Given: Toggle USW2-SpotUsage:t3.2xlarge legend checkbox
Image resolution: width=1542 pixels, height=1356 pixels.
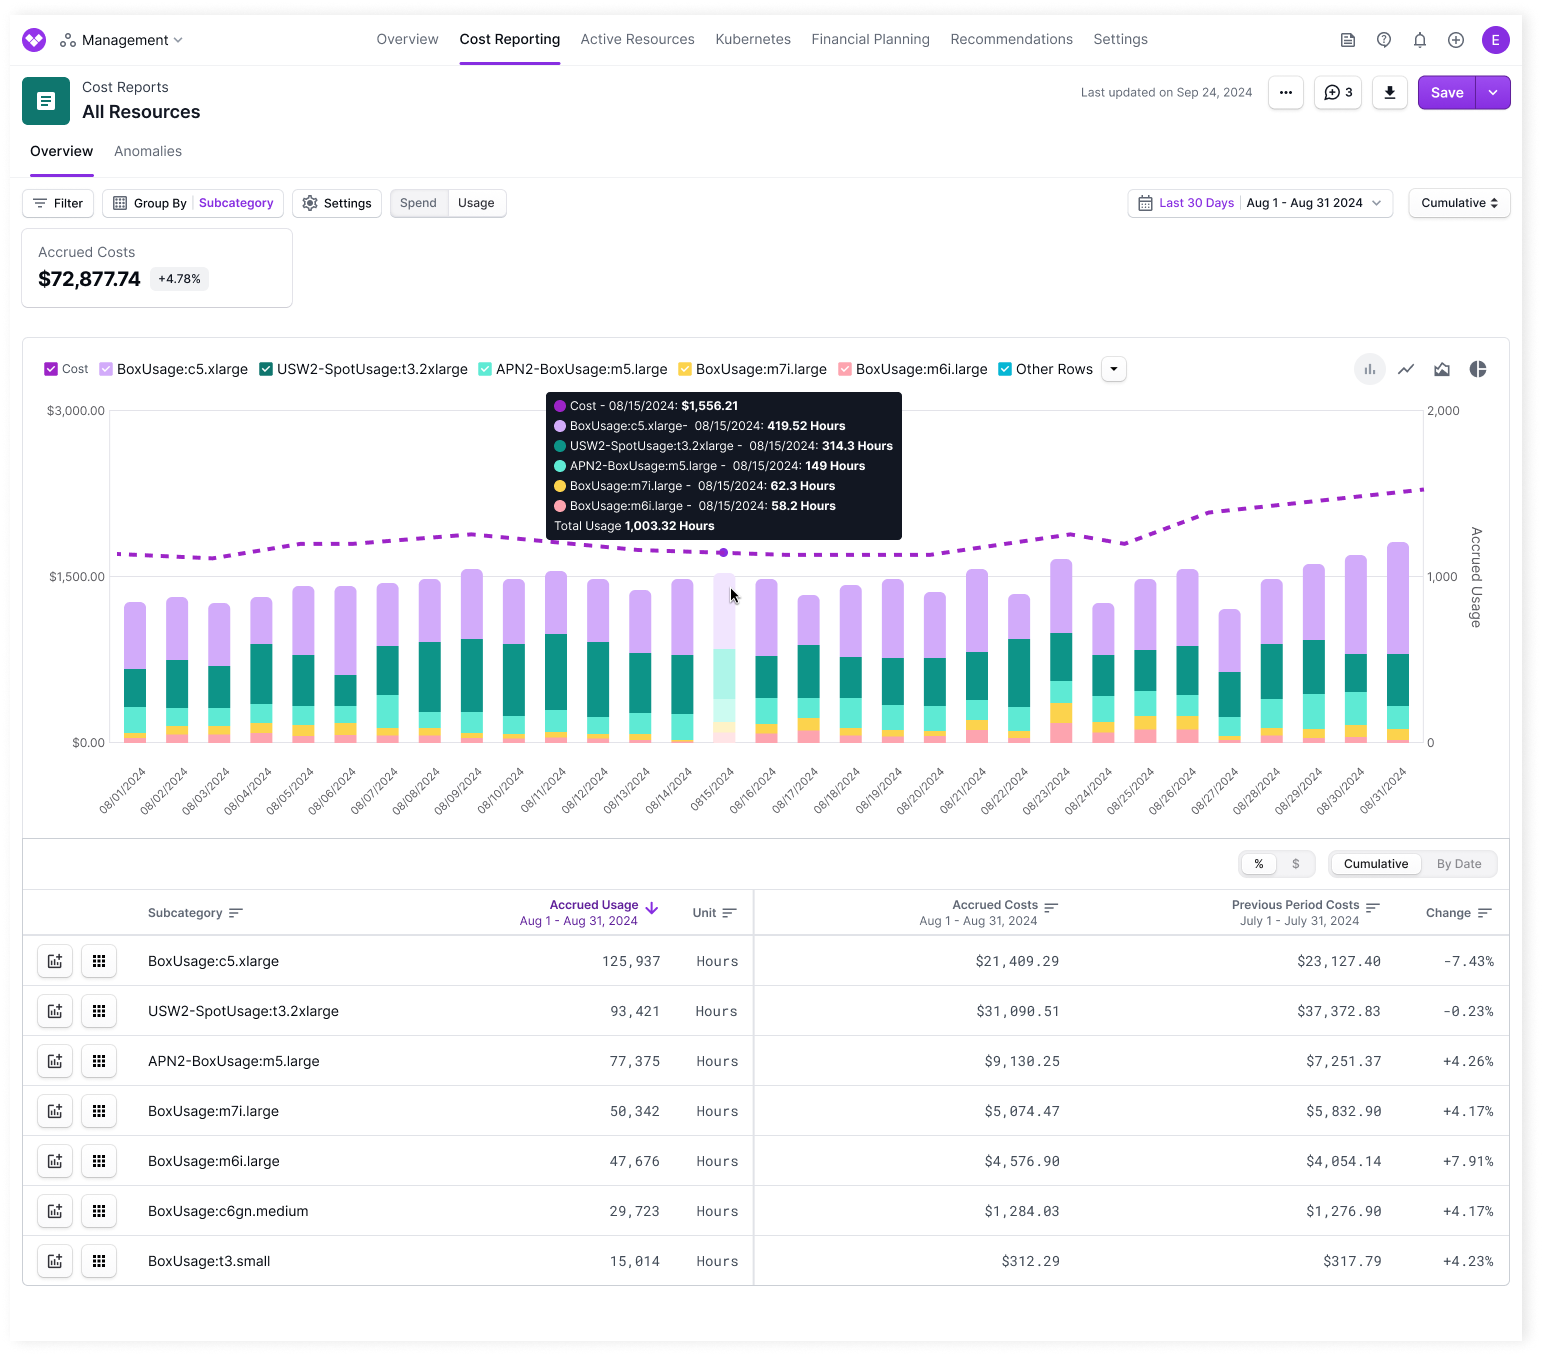Looking at the screenshot, I should (266, 369).
